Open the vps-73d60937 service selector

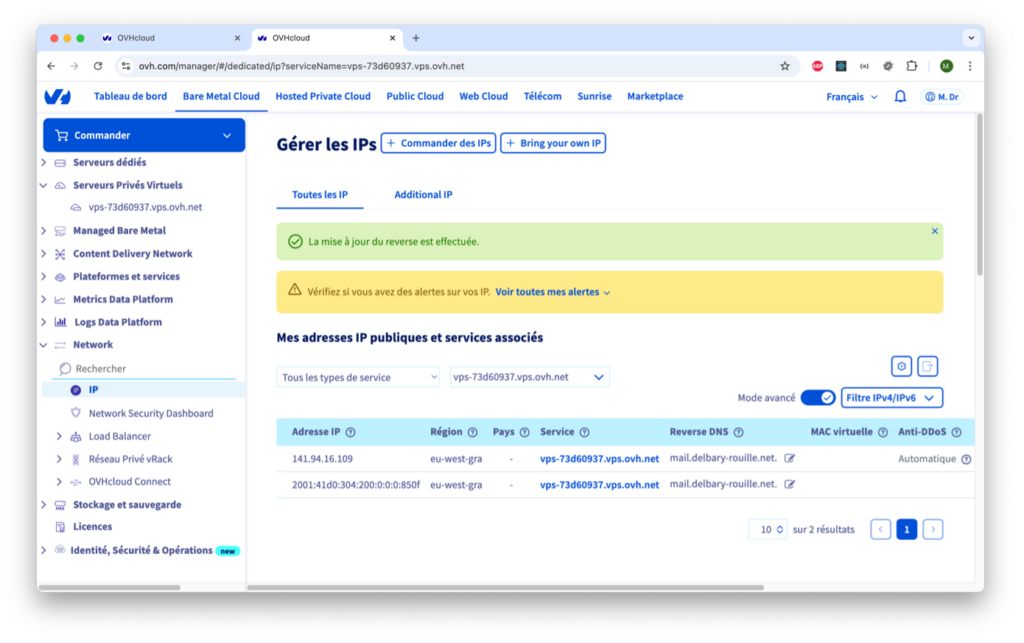529,377
